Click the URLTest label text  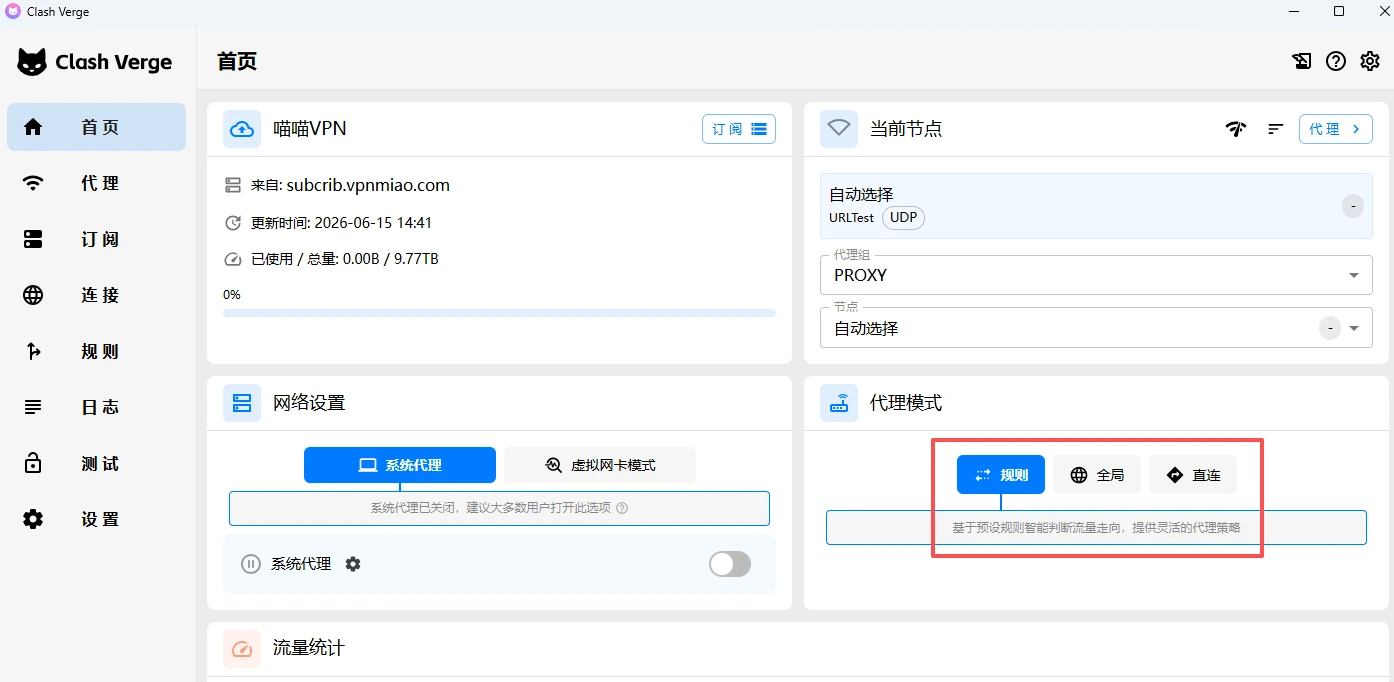(x=852, y=217)
